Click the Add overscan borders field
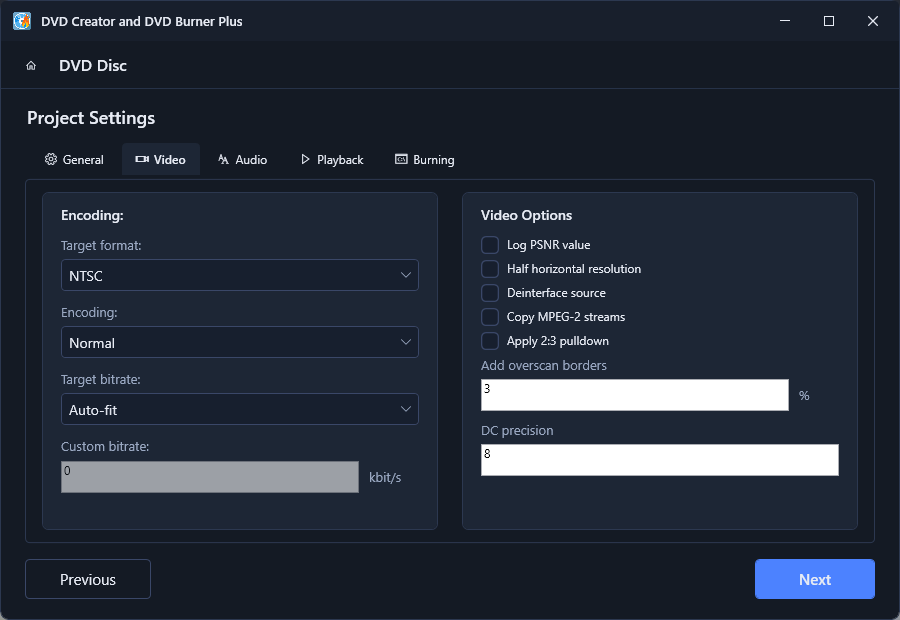The image size is (900, 620). (x=635, y=395)
